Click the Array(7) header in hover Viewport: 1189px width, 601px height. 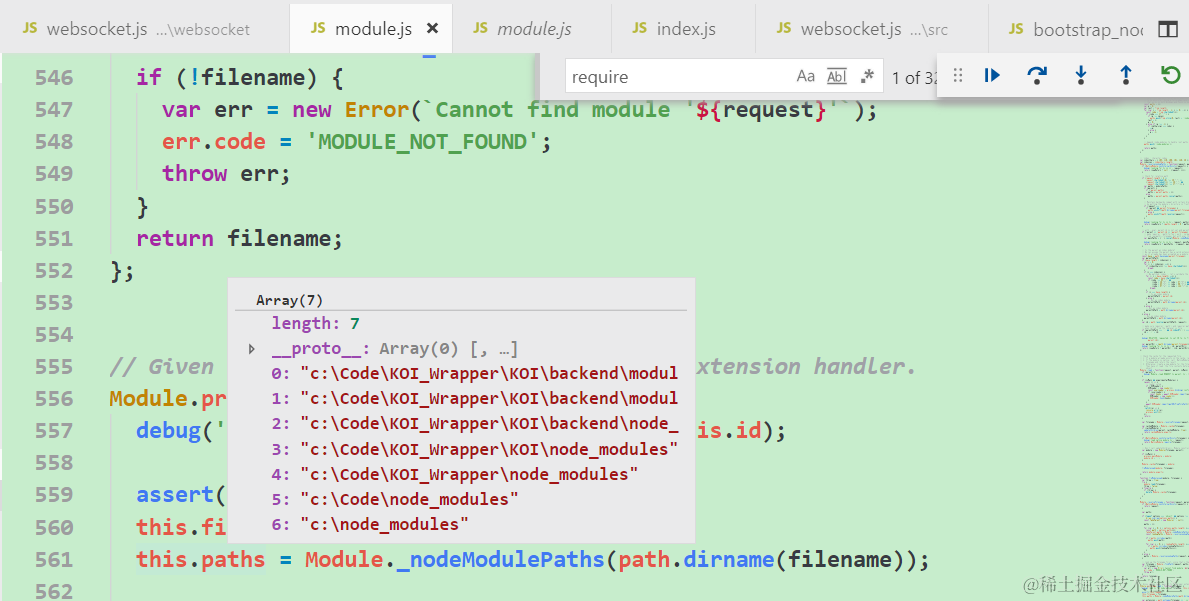coord(290,300)
